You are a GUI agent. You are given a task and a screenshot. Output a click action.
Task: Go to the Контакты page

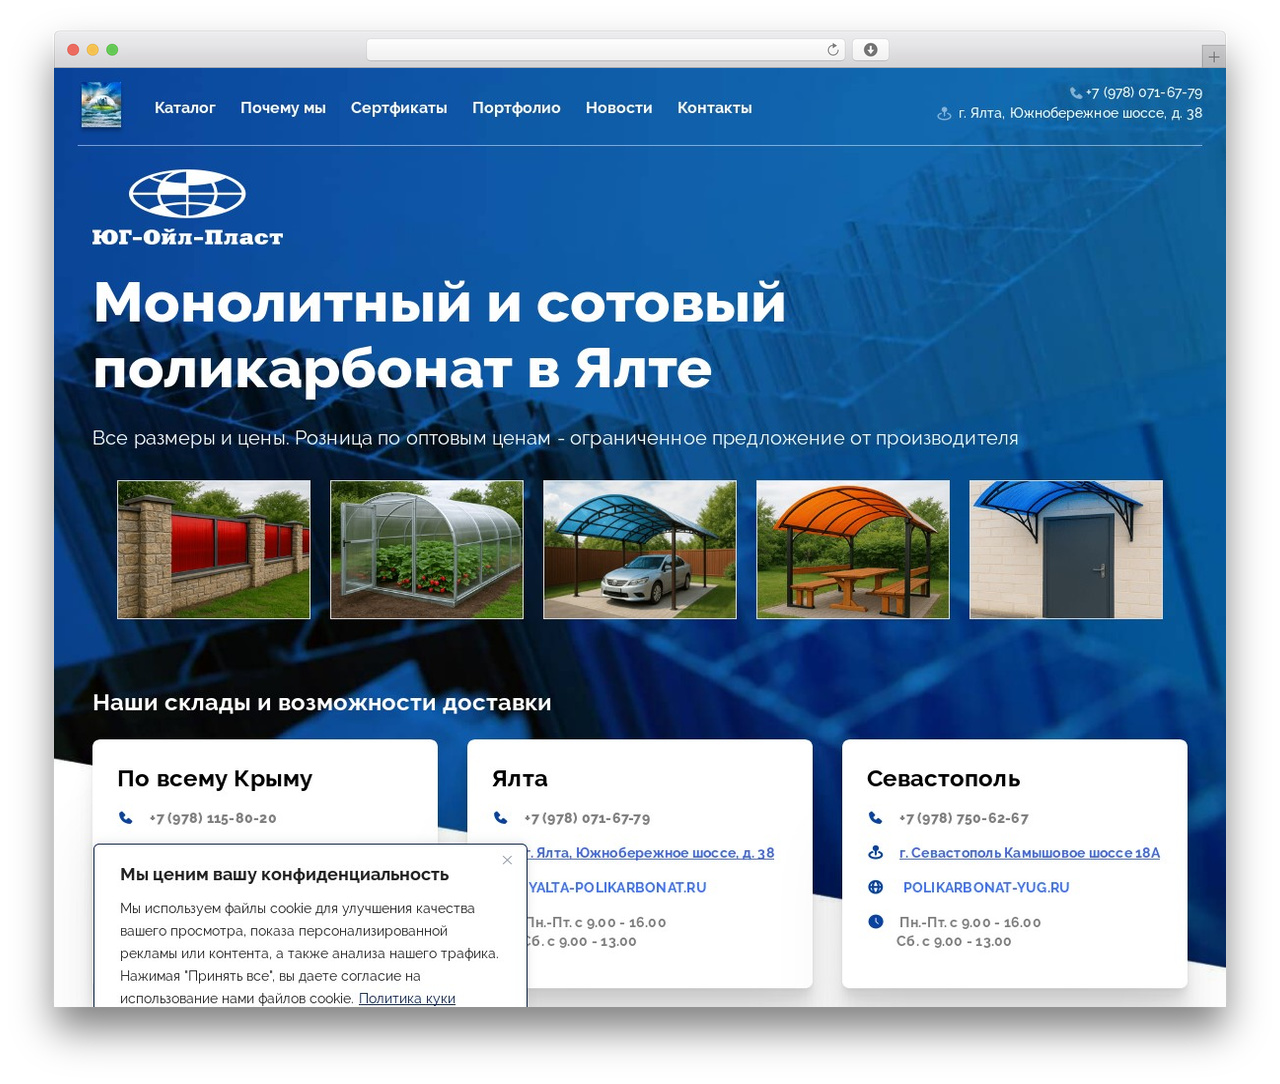tap(715, 108)
